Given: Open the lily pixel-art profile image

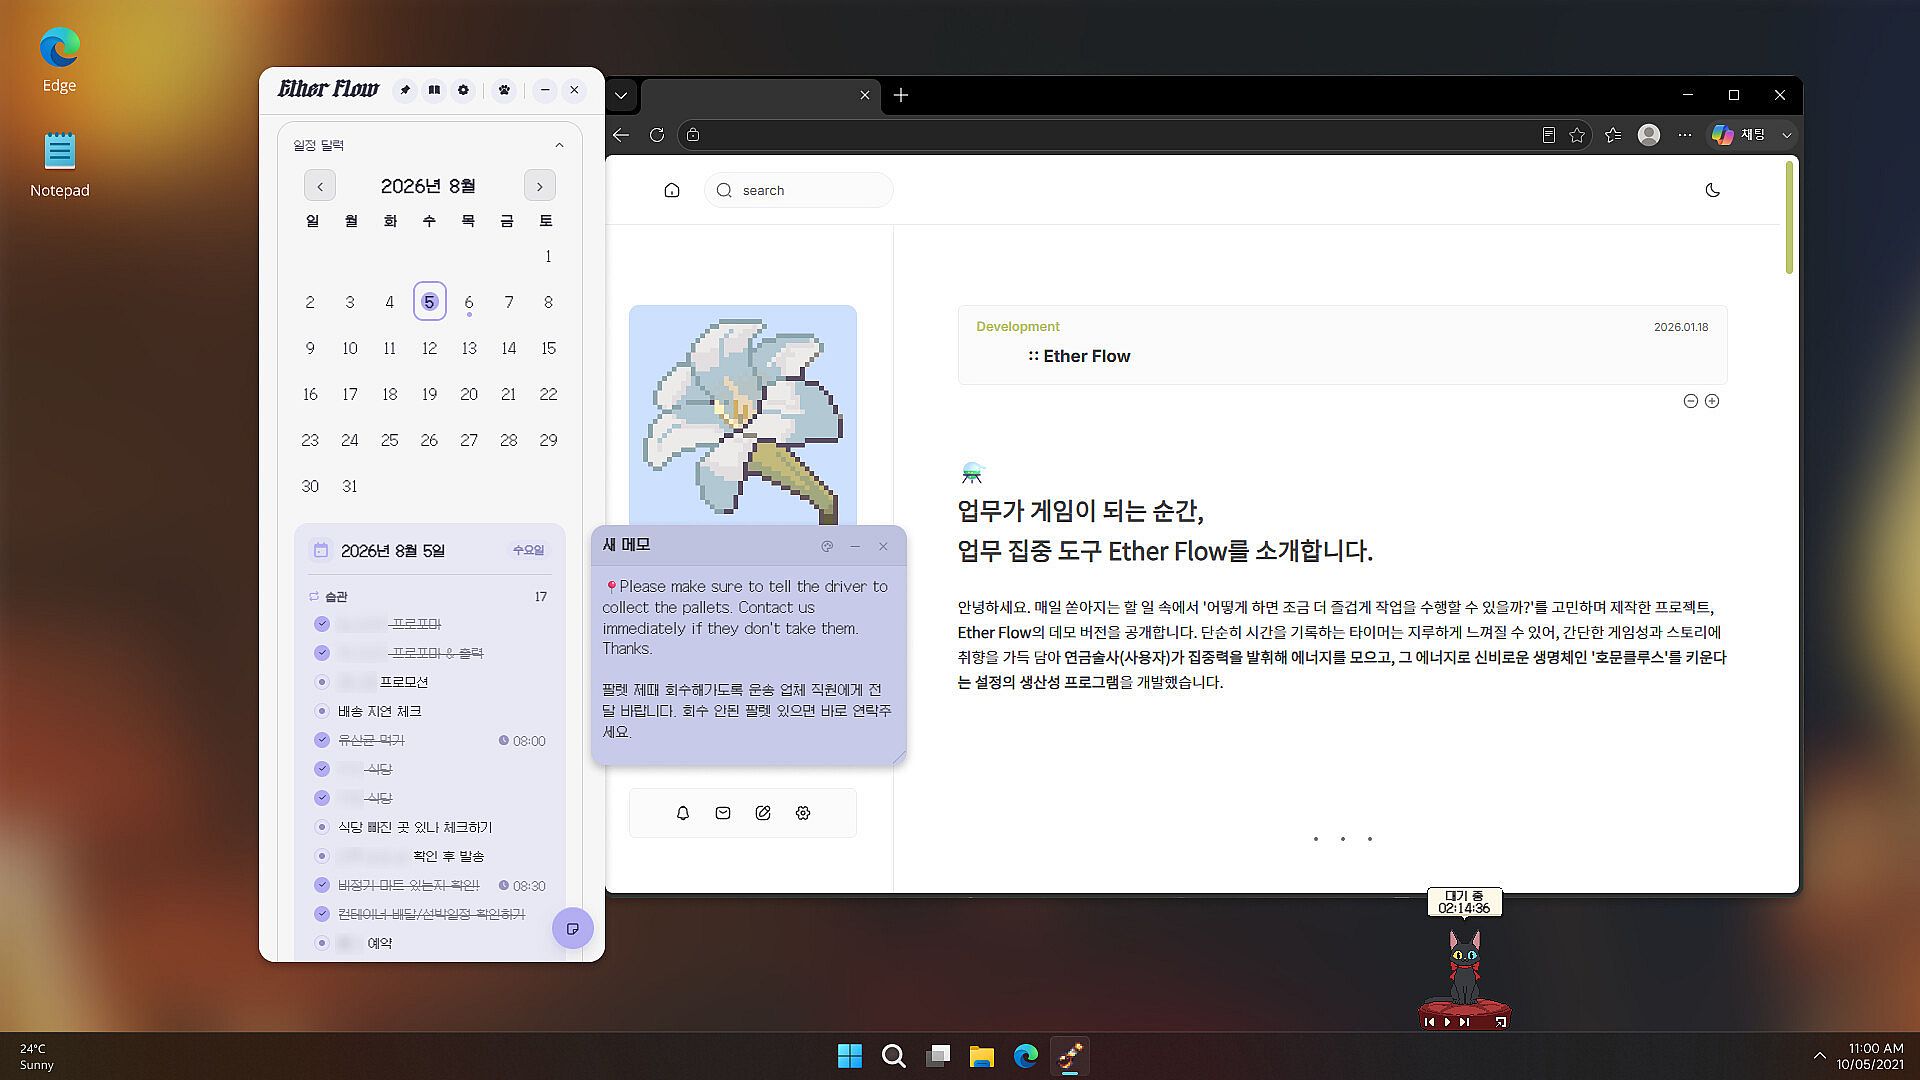Looking at the screenshot, I should (x=743, y=415).
